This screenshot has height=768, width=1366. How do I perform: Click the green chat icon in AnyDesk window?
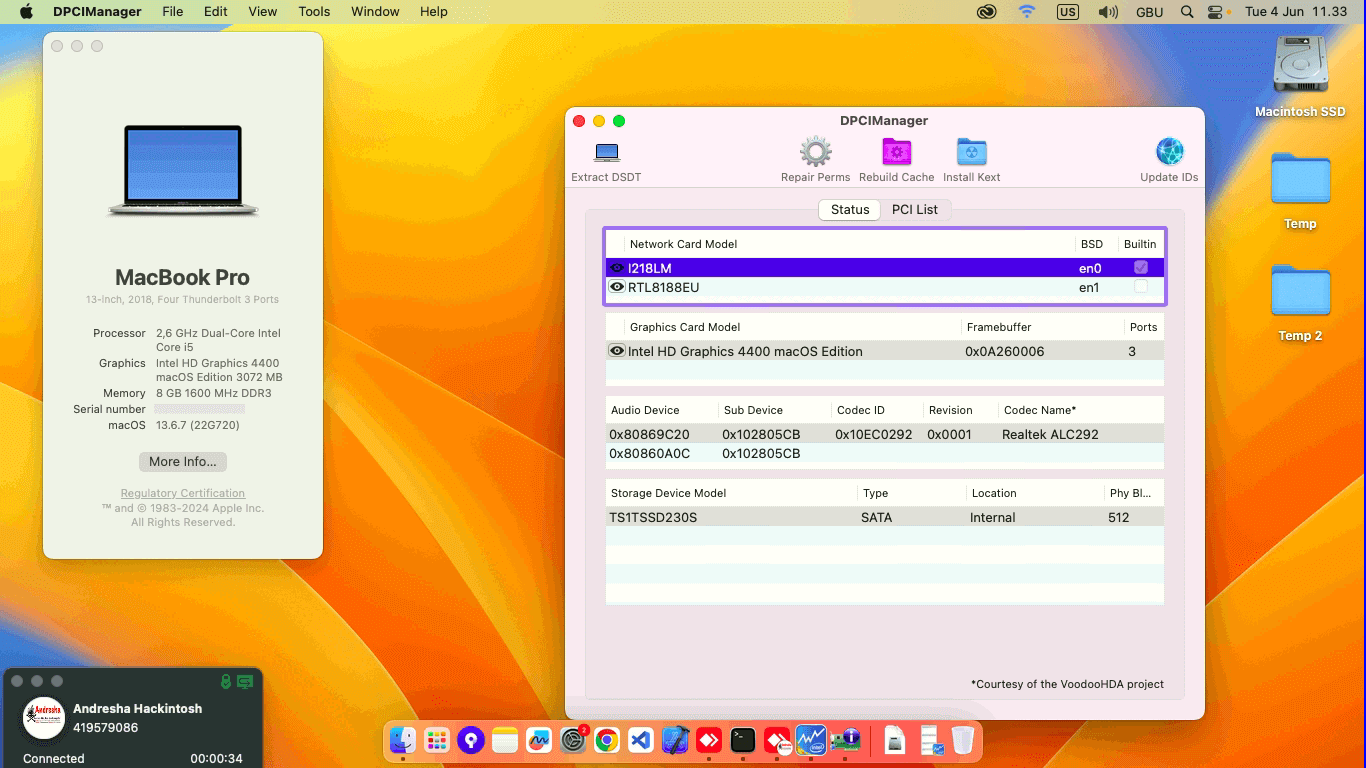tap(245, 681)
